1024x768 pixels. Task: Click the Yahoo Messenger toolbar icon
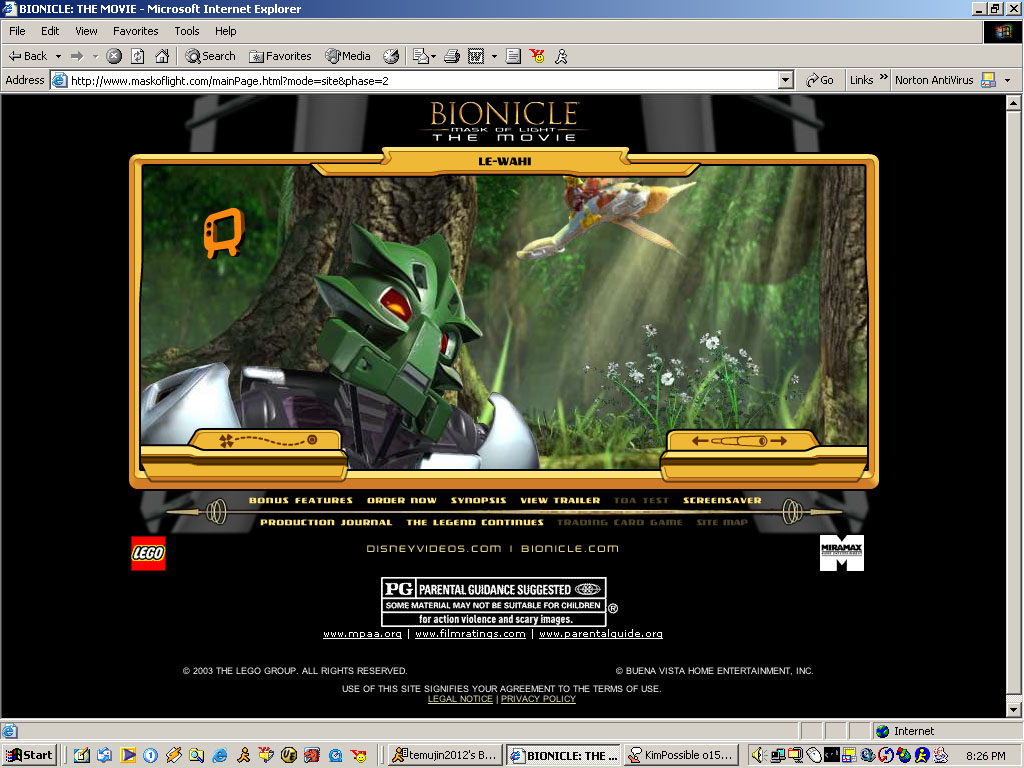pos(537,56)
